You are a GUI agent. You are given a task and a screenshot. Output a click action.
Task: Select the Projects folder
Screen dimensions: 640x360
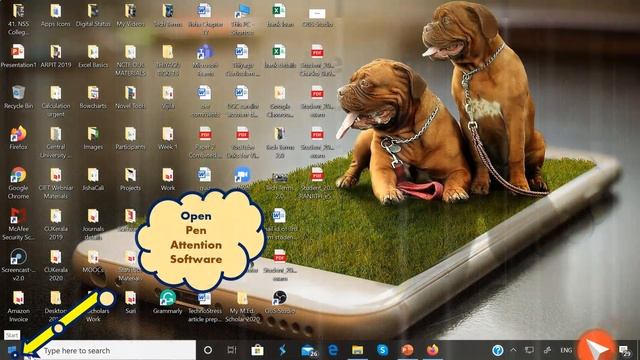(130, 179)
